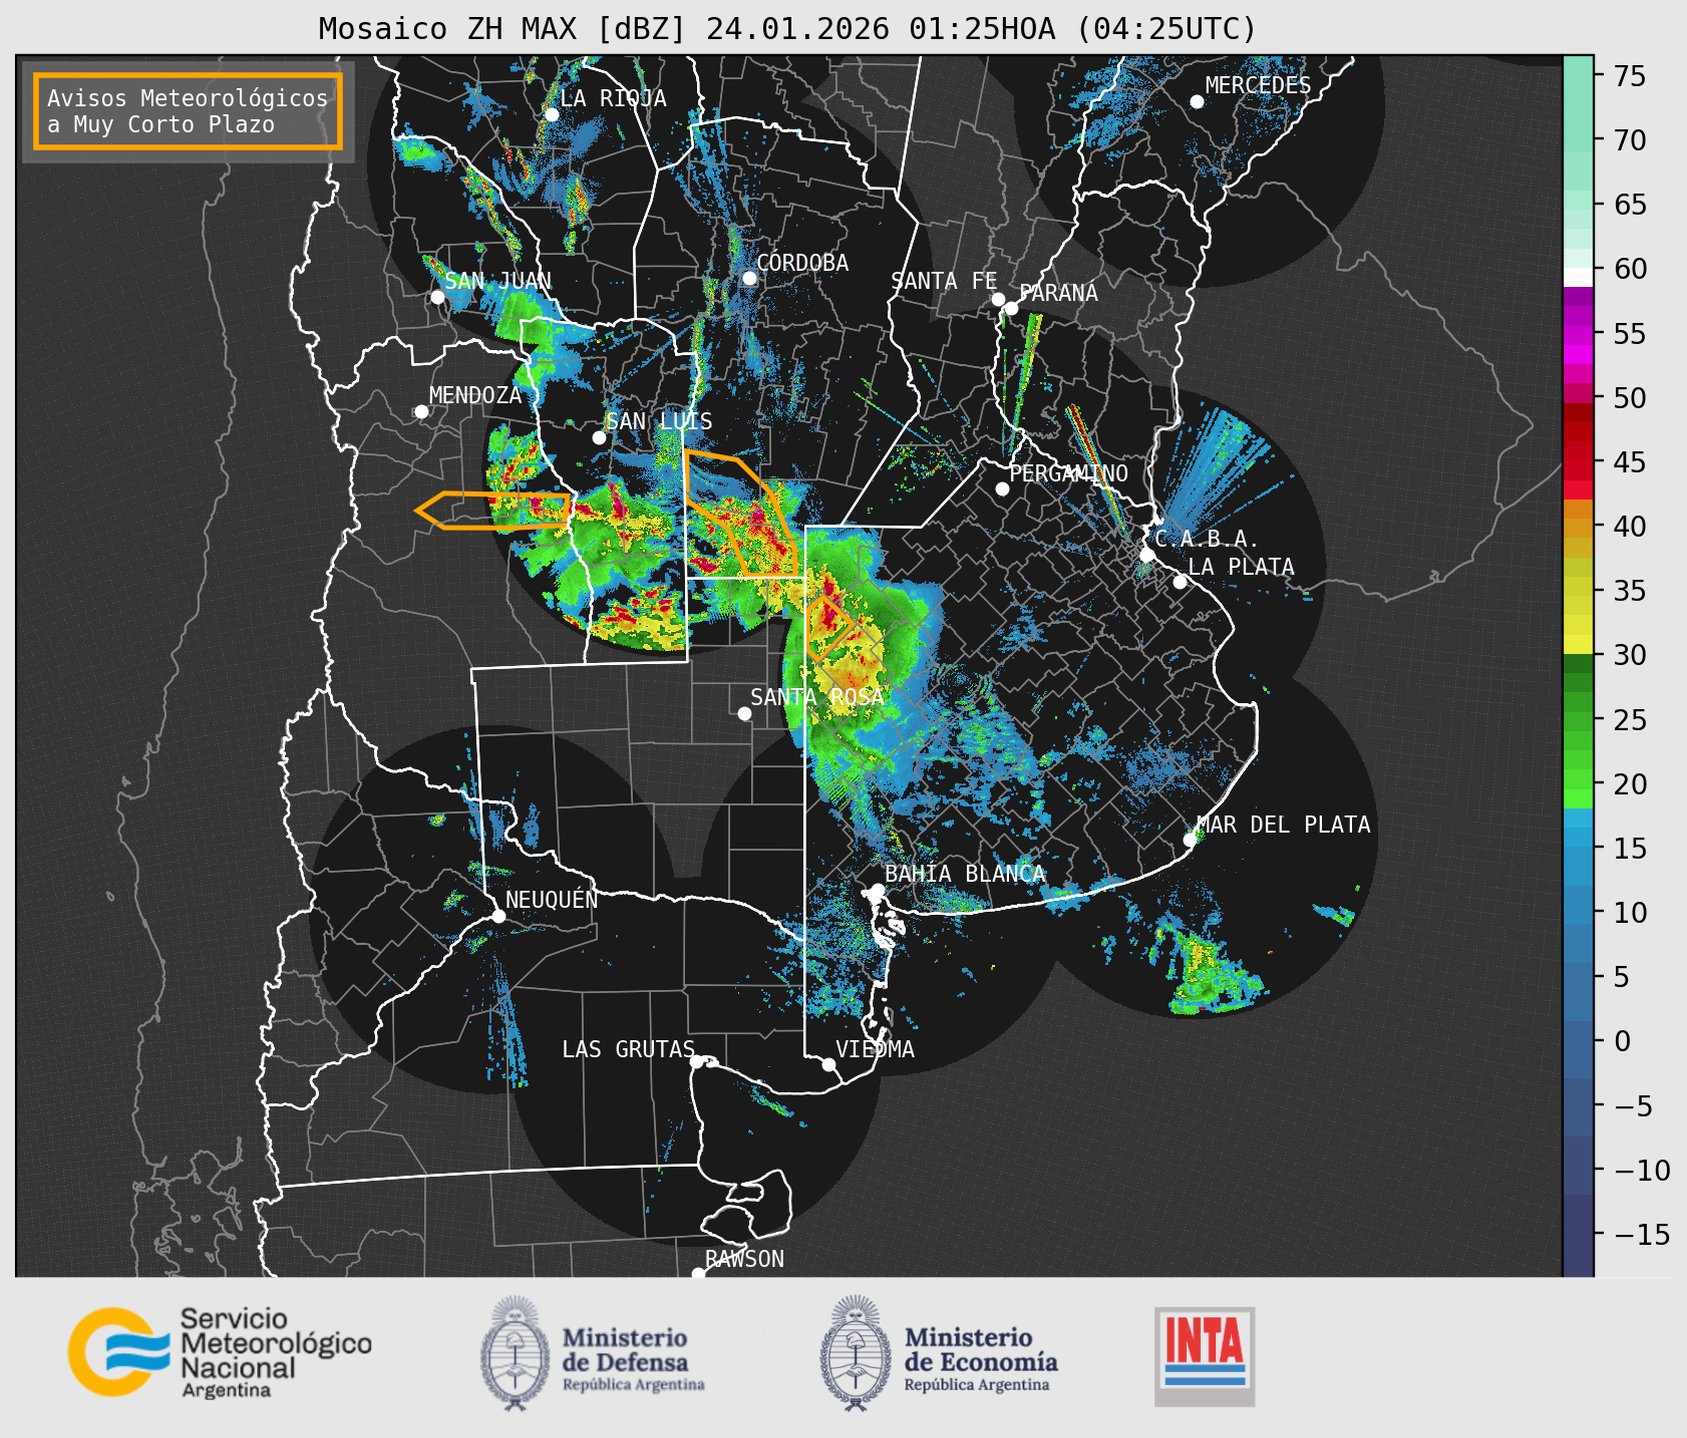Click the LAS GRUTAS city label
The width and height of the screenshot is (1687, 1438).
coord(628,1049)
